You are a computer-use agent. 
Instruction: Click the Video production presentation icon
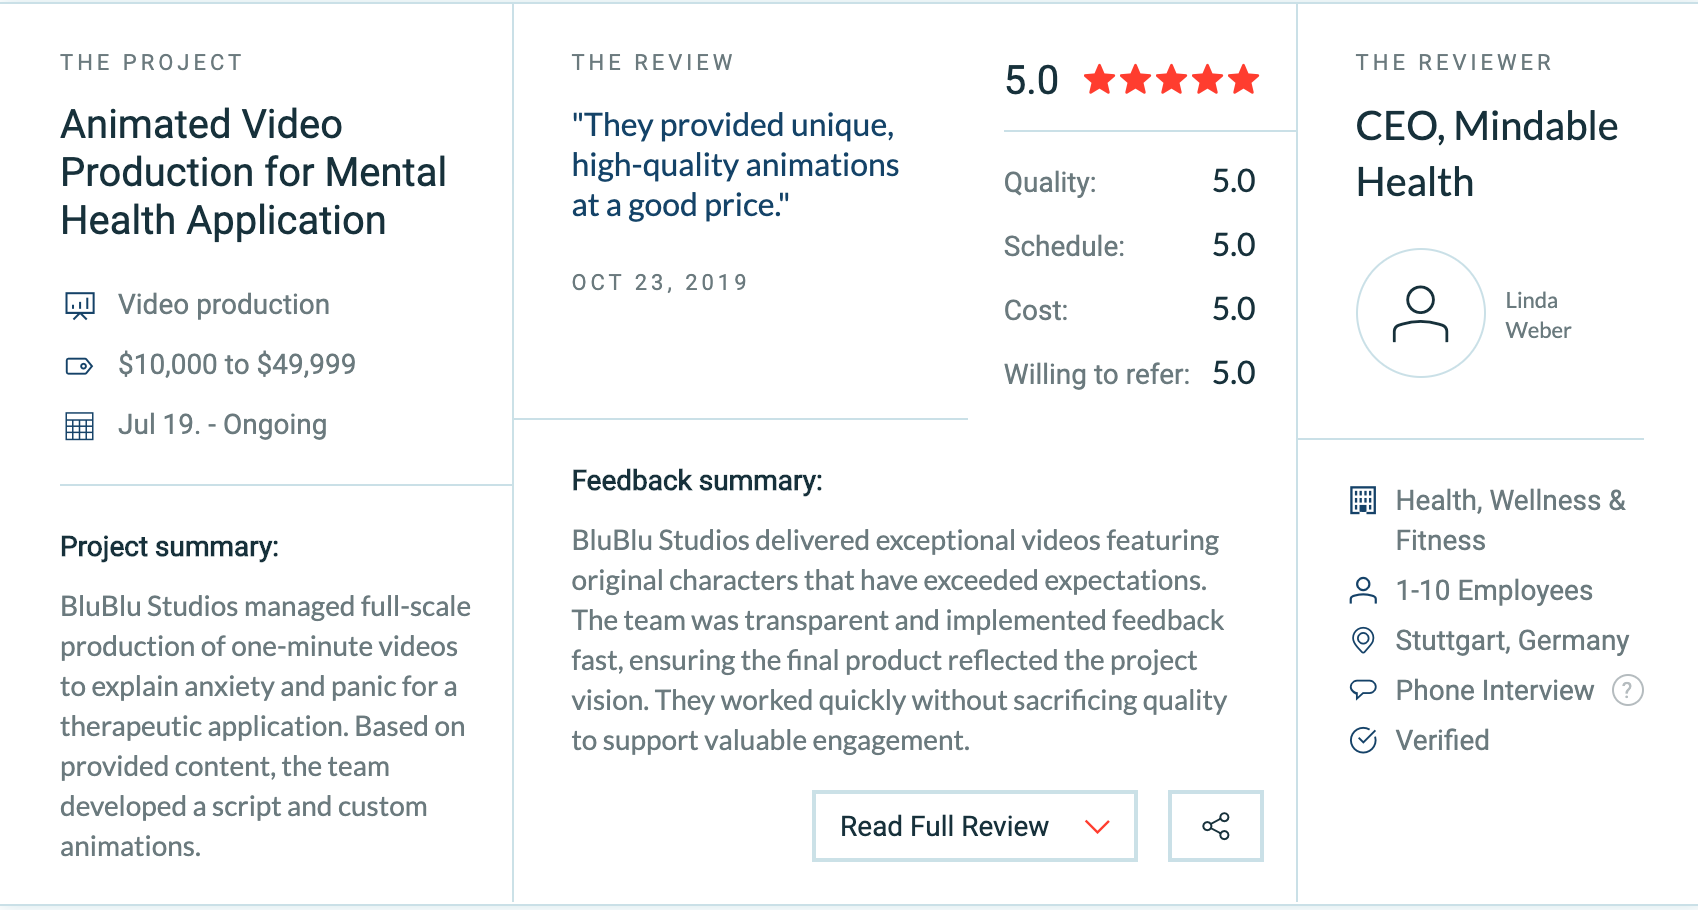tap(80, 305)
